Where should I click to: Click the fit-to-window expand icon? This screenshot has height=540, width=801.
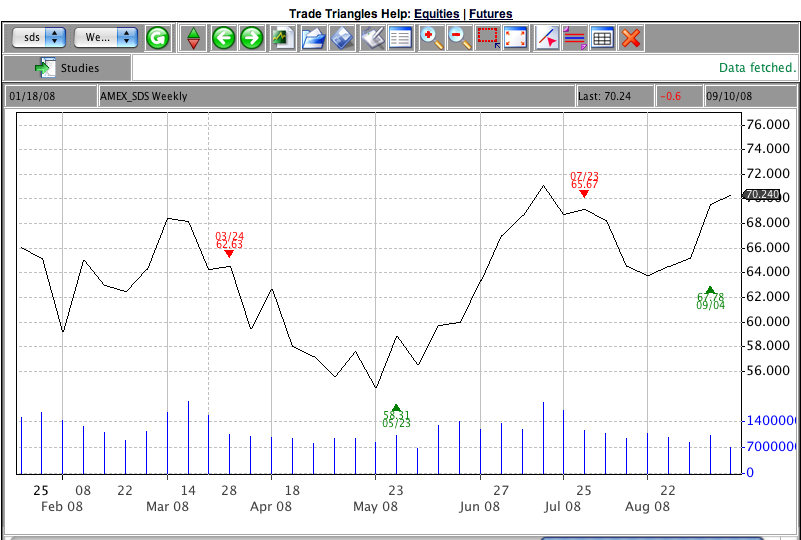click(515, 38)
